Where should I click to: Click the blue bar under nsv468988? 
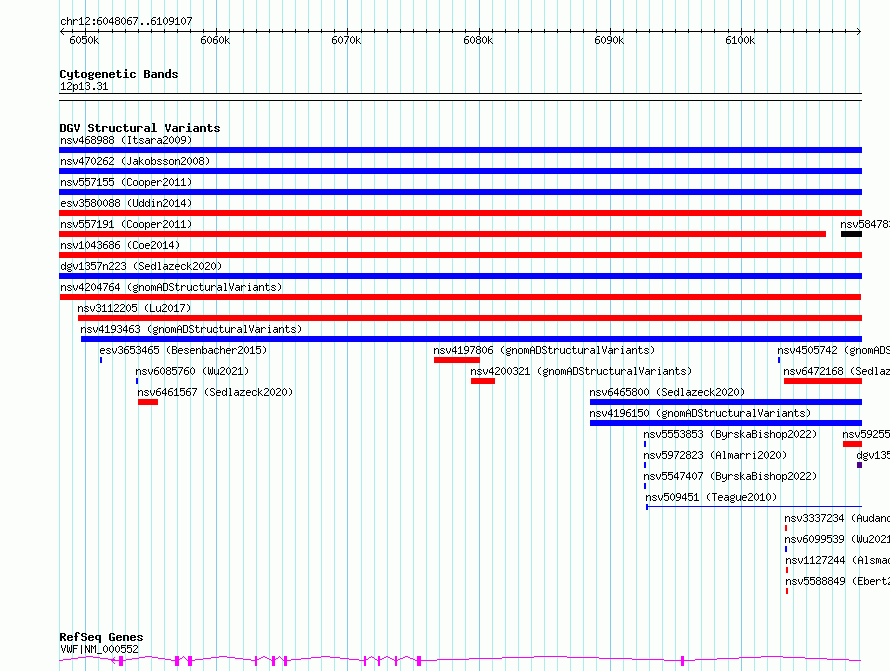(460, 150)
